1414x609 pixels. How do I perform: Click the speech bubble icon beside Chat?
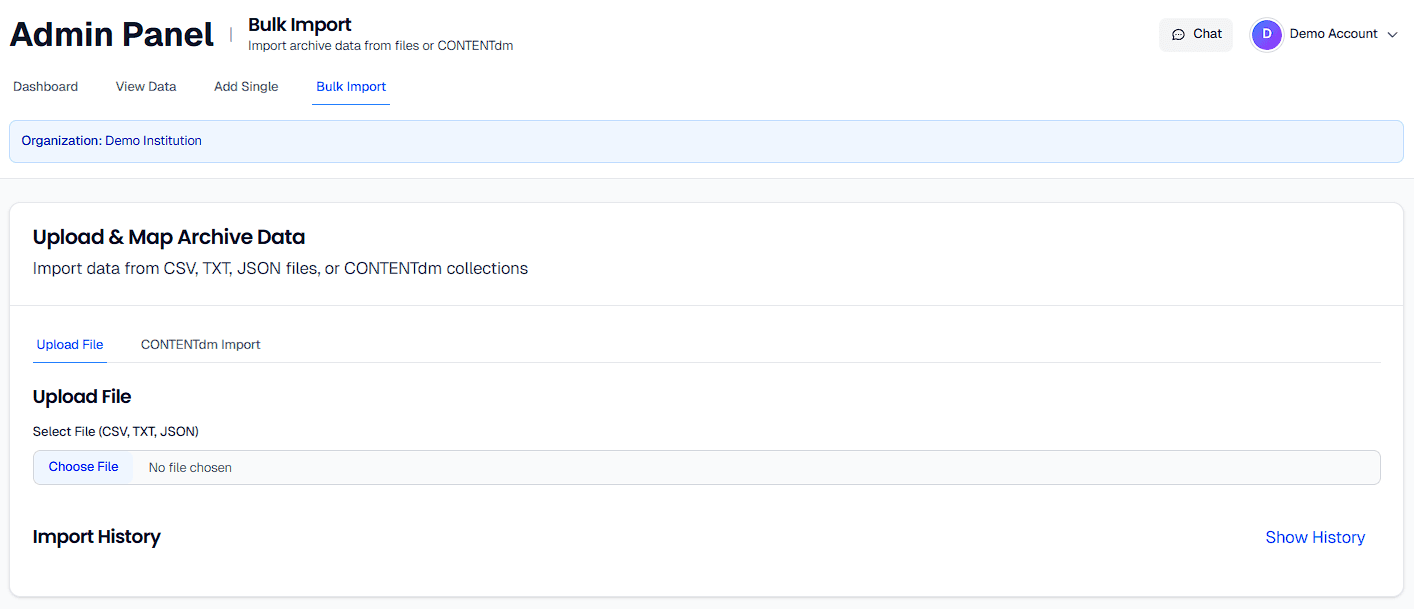tap(1180, 33)
